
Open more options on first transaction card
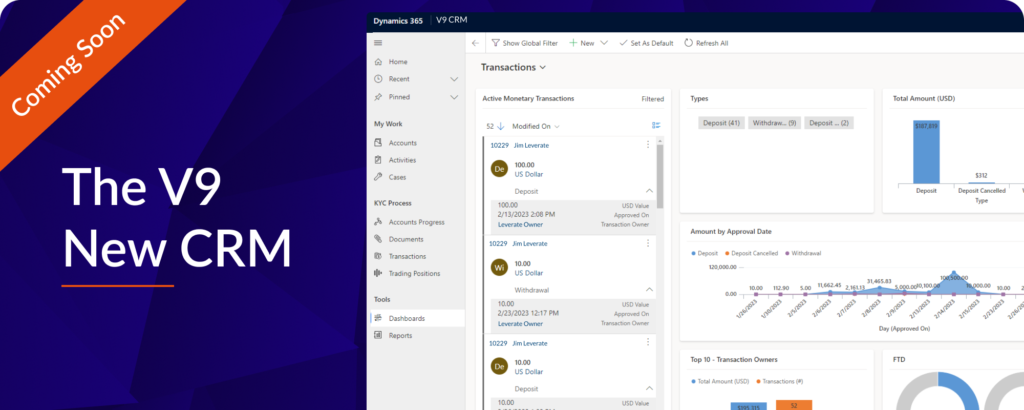648,145
